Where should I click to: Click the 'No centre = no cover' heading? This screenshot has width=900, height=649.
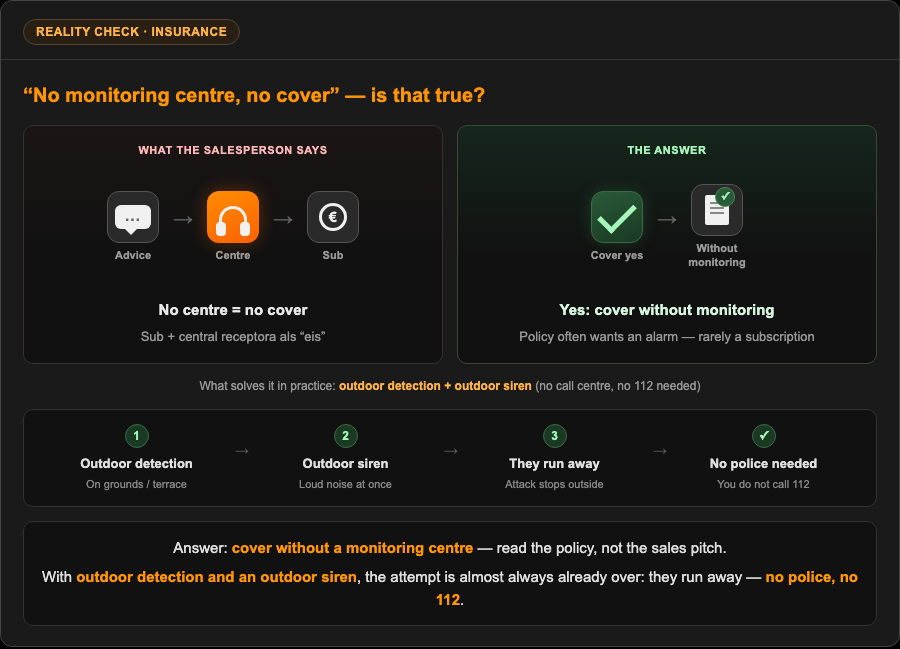pyautogui.click(x=232, y=310)
